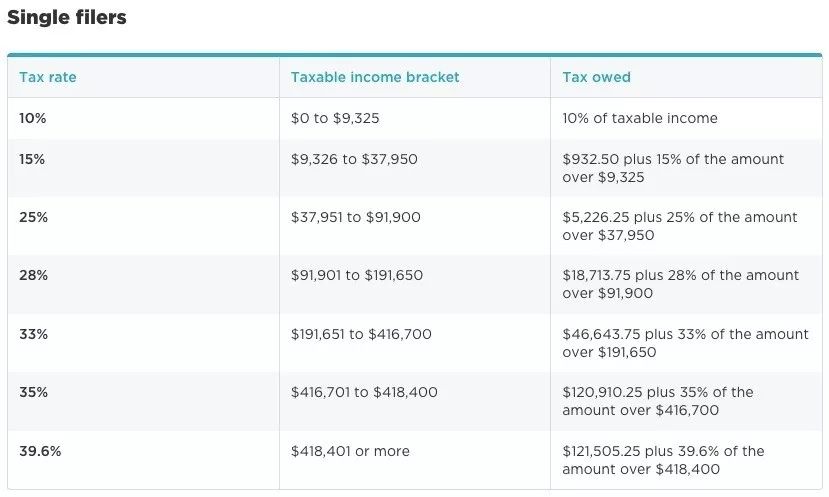Click the "$5,226.25 plus 25%" tax owed cell

coord(680,226)
